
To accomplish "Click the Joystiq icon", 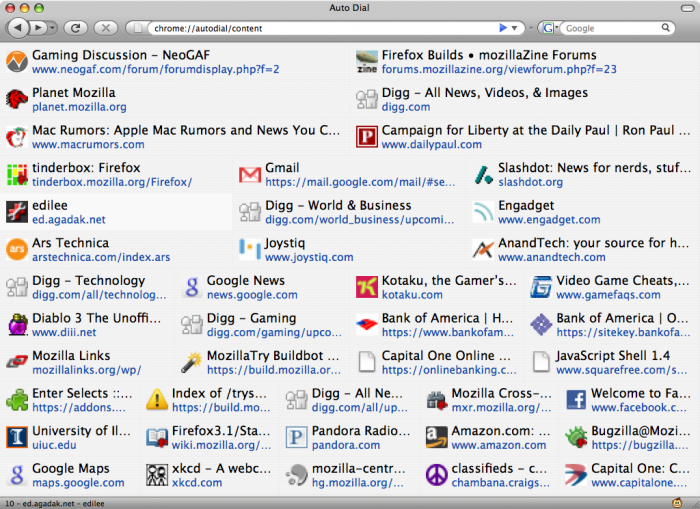I will coord(250,250).
